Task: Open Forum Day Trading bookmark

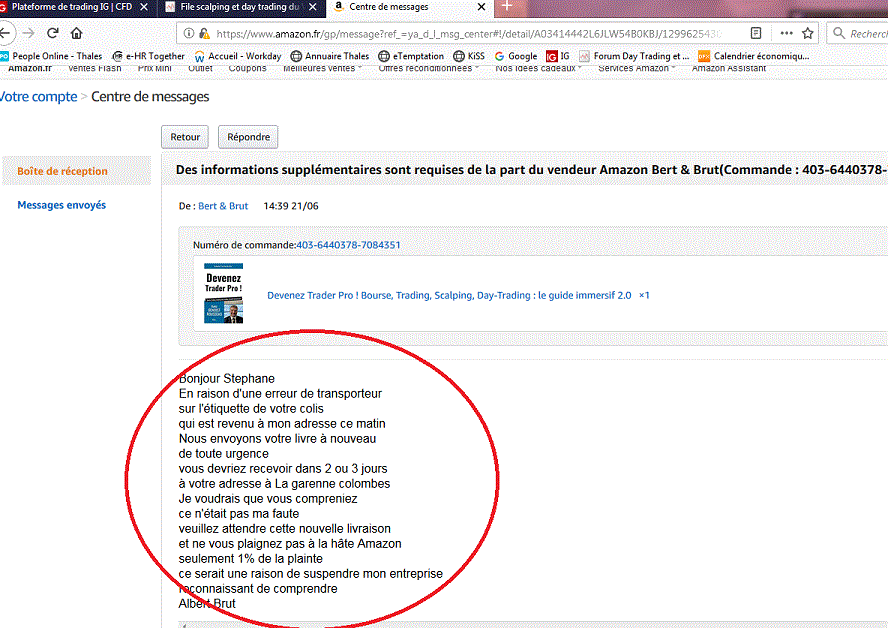Action: coord(634,56)
